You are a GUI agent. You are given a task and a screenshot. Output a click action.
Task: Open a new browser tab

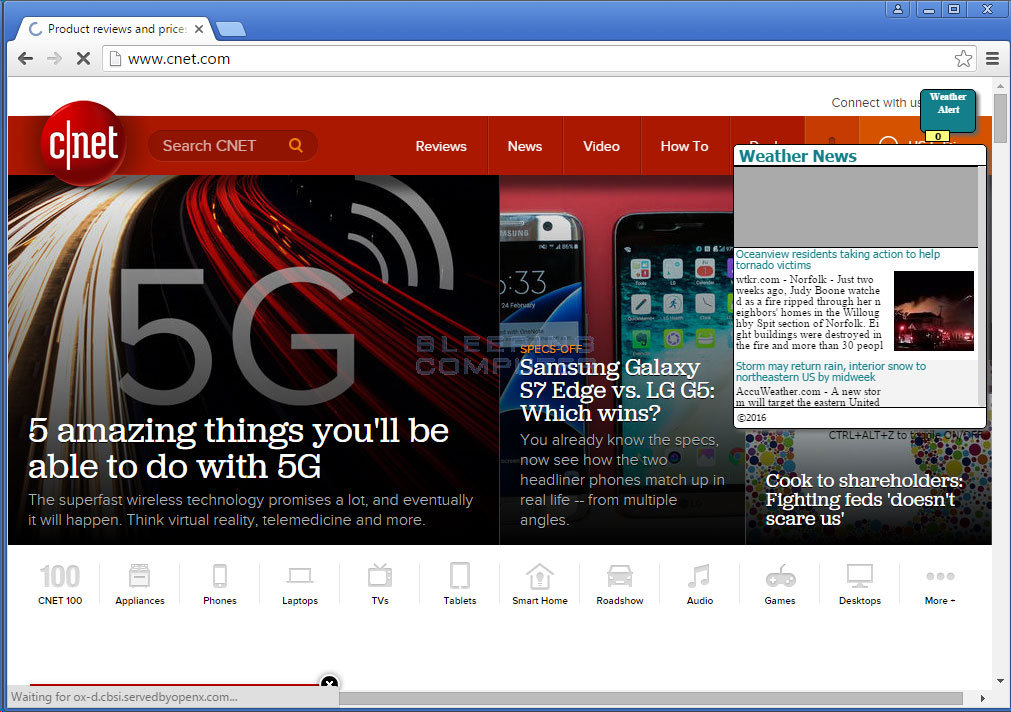[231, 29]
